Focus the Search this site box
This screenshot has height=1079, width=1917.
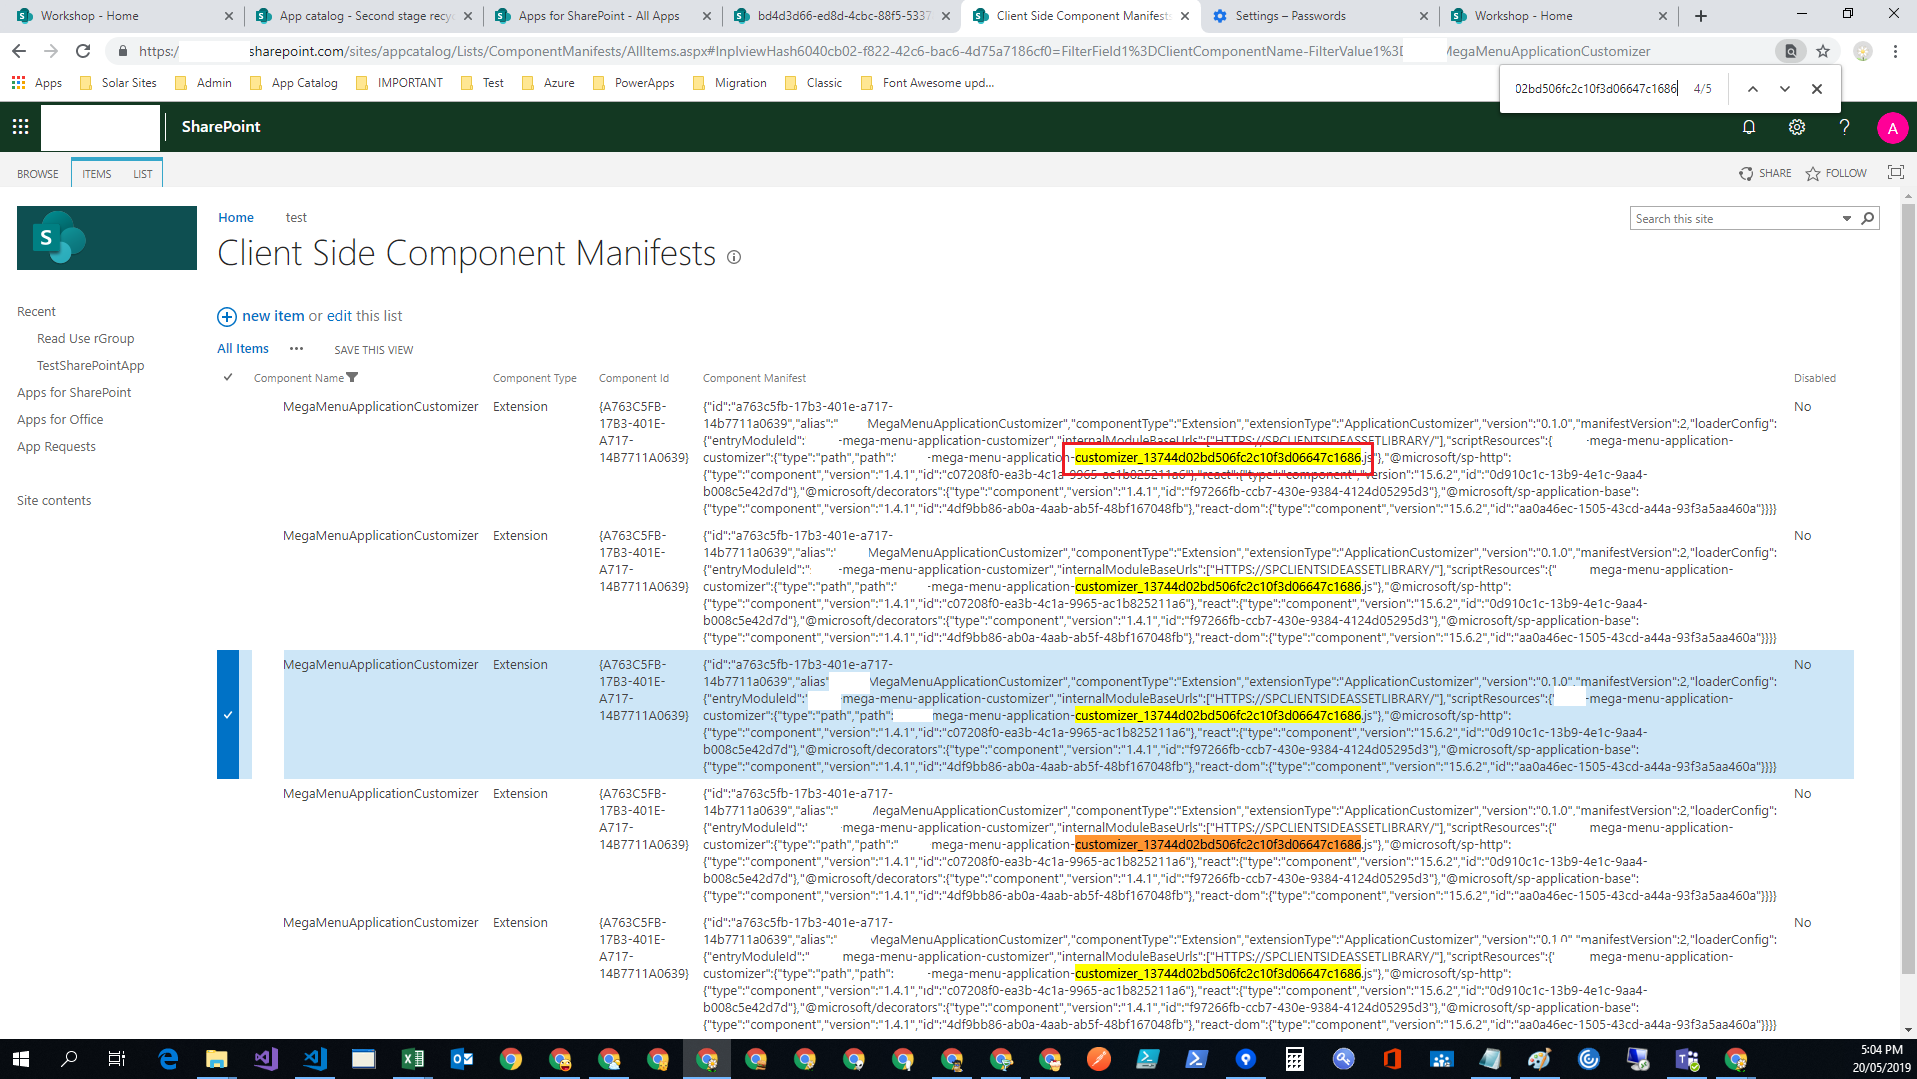(x=1735, y=218)
